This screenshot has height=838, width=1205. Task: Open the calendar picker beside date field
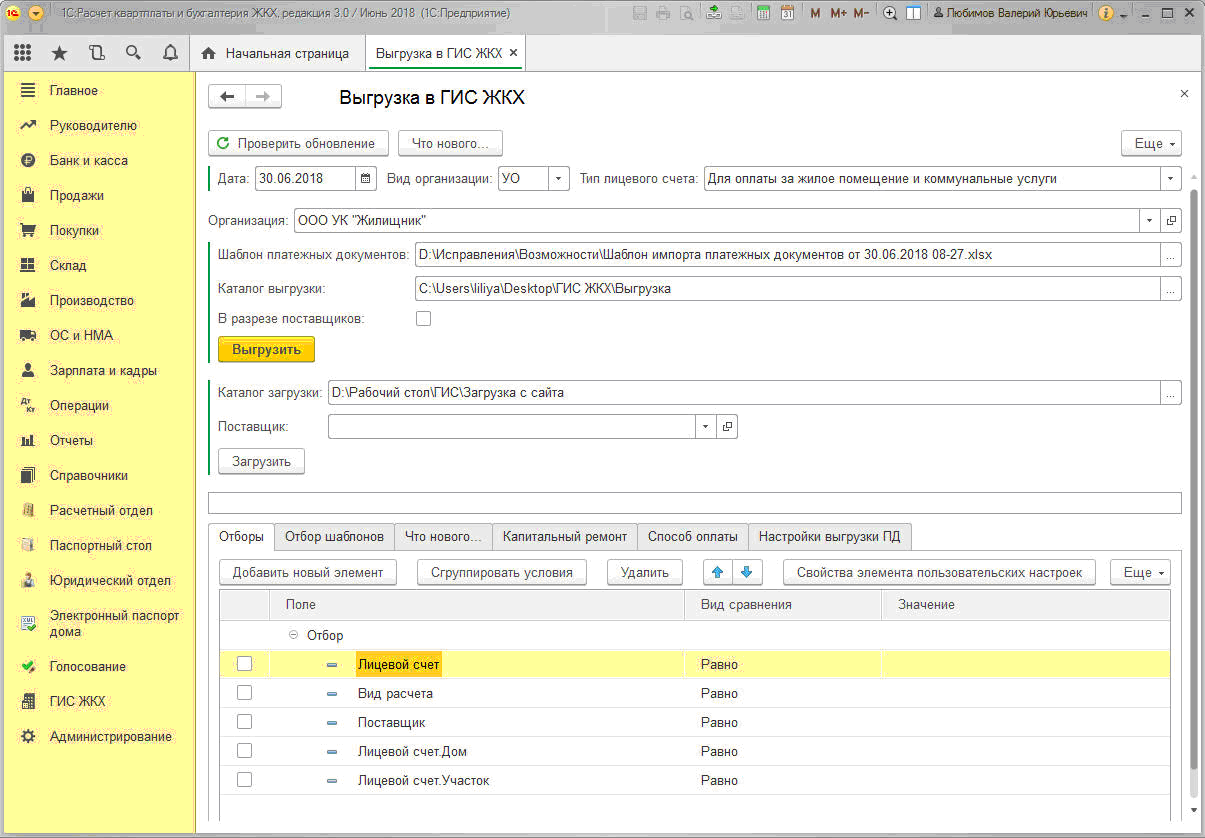[366, 179]
